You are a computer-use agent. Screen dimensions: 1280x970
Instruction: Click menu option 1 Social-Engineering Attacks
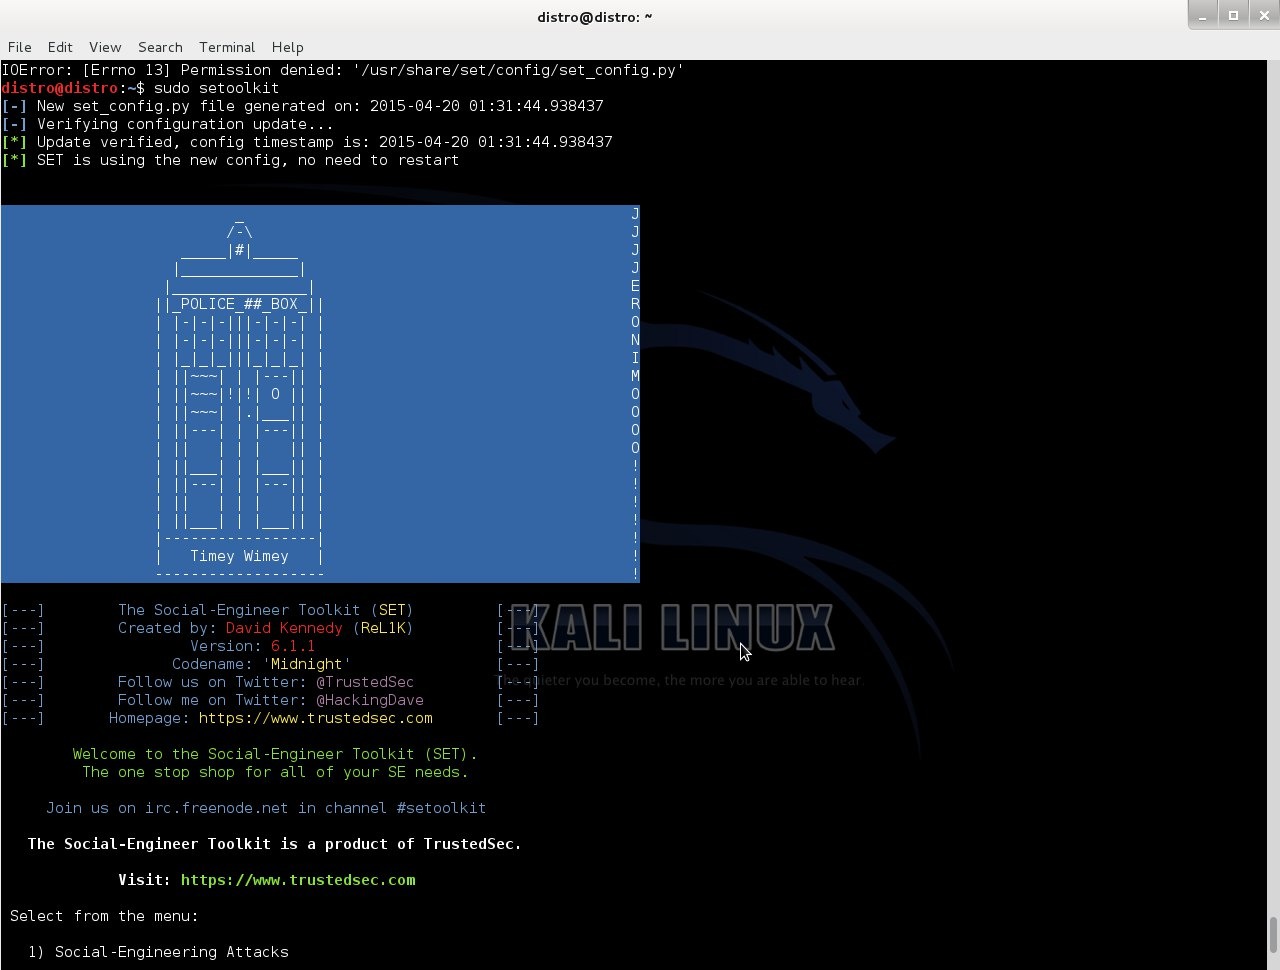point(158,952)
